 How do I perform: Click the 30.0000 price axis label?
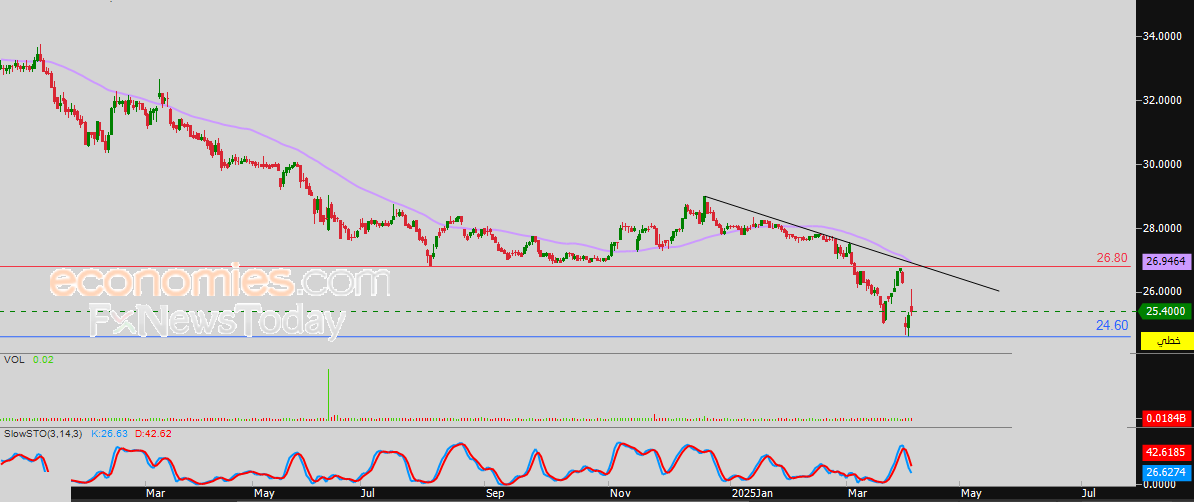pyautogui.click(x=1164, y=164)
